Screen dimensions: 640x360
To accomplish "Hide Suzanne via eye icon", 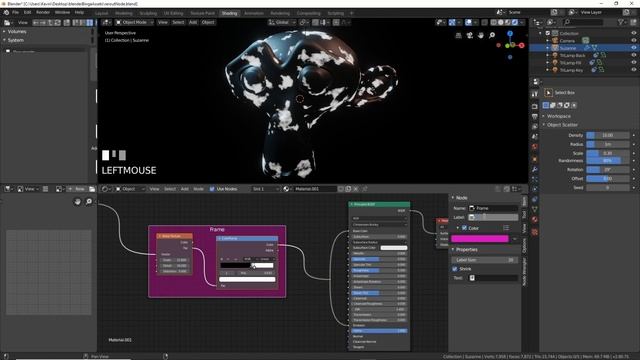I will coord(633,48).
